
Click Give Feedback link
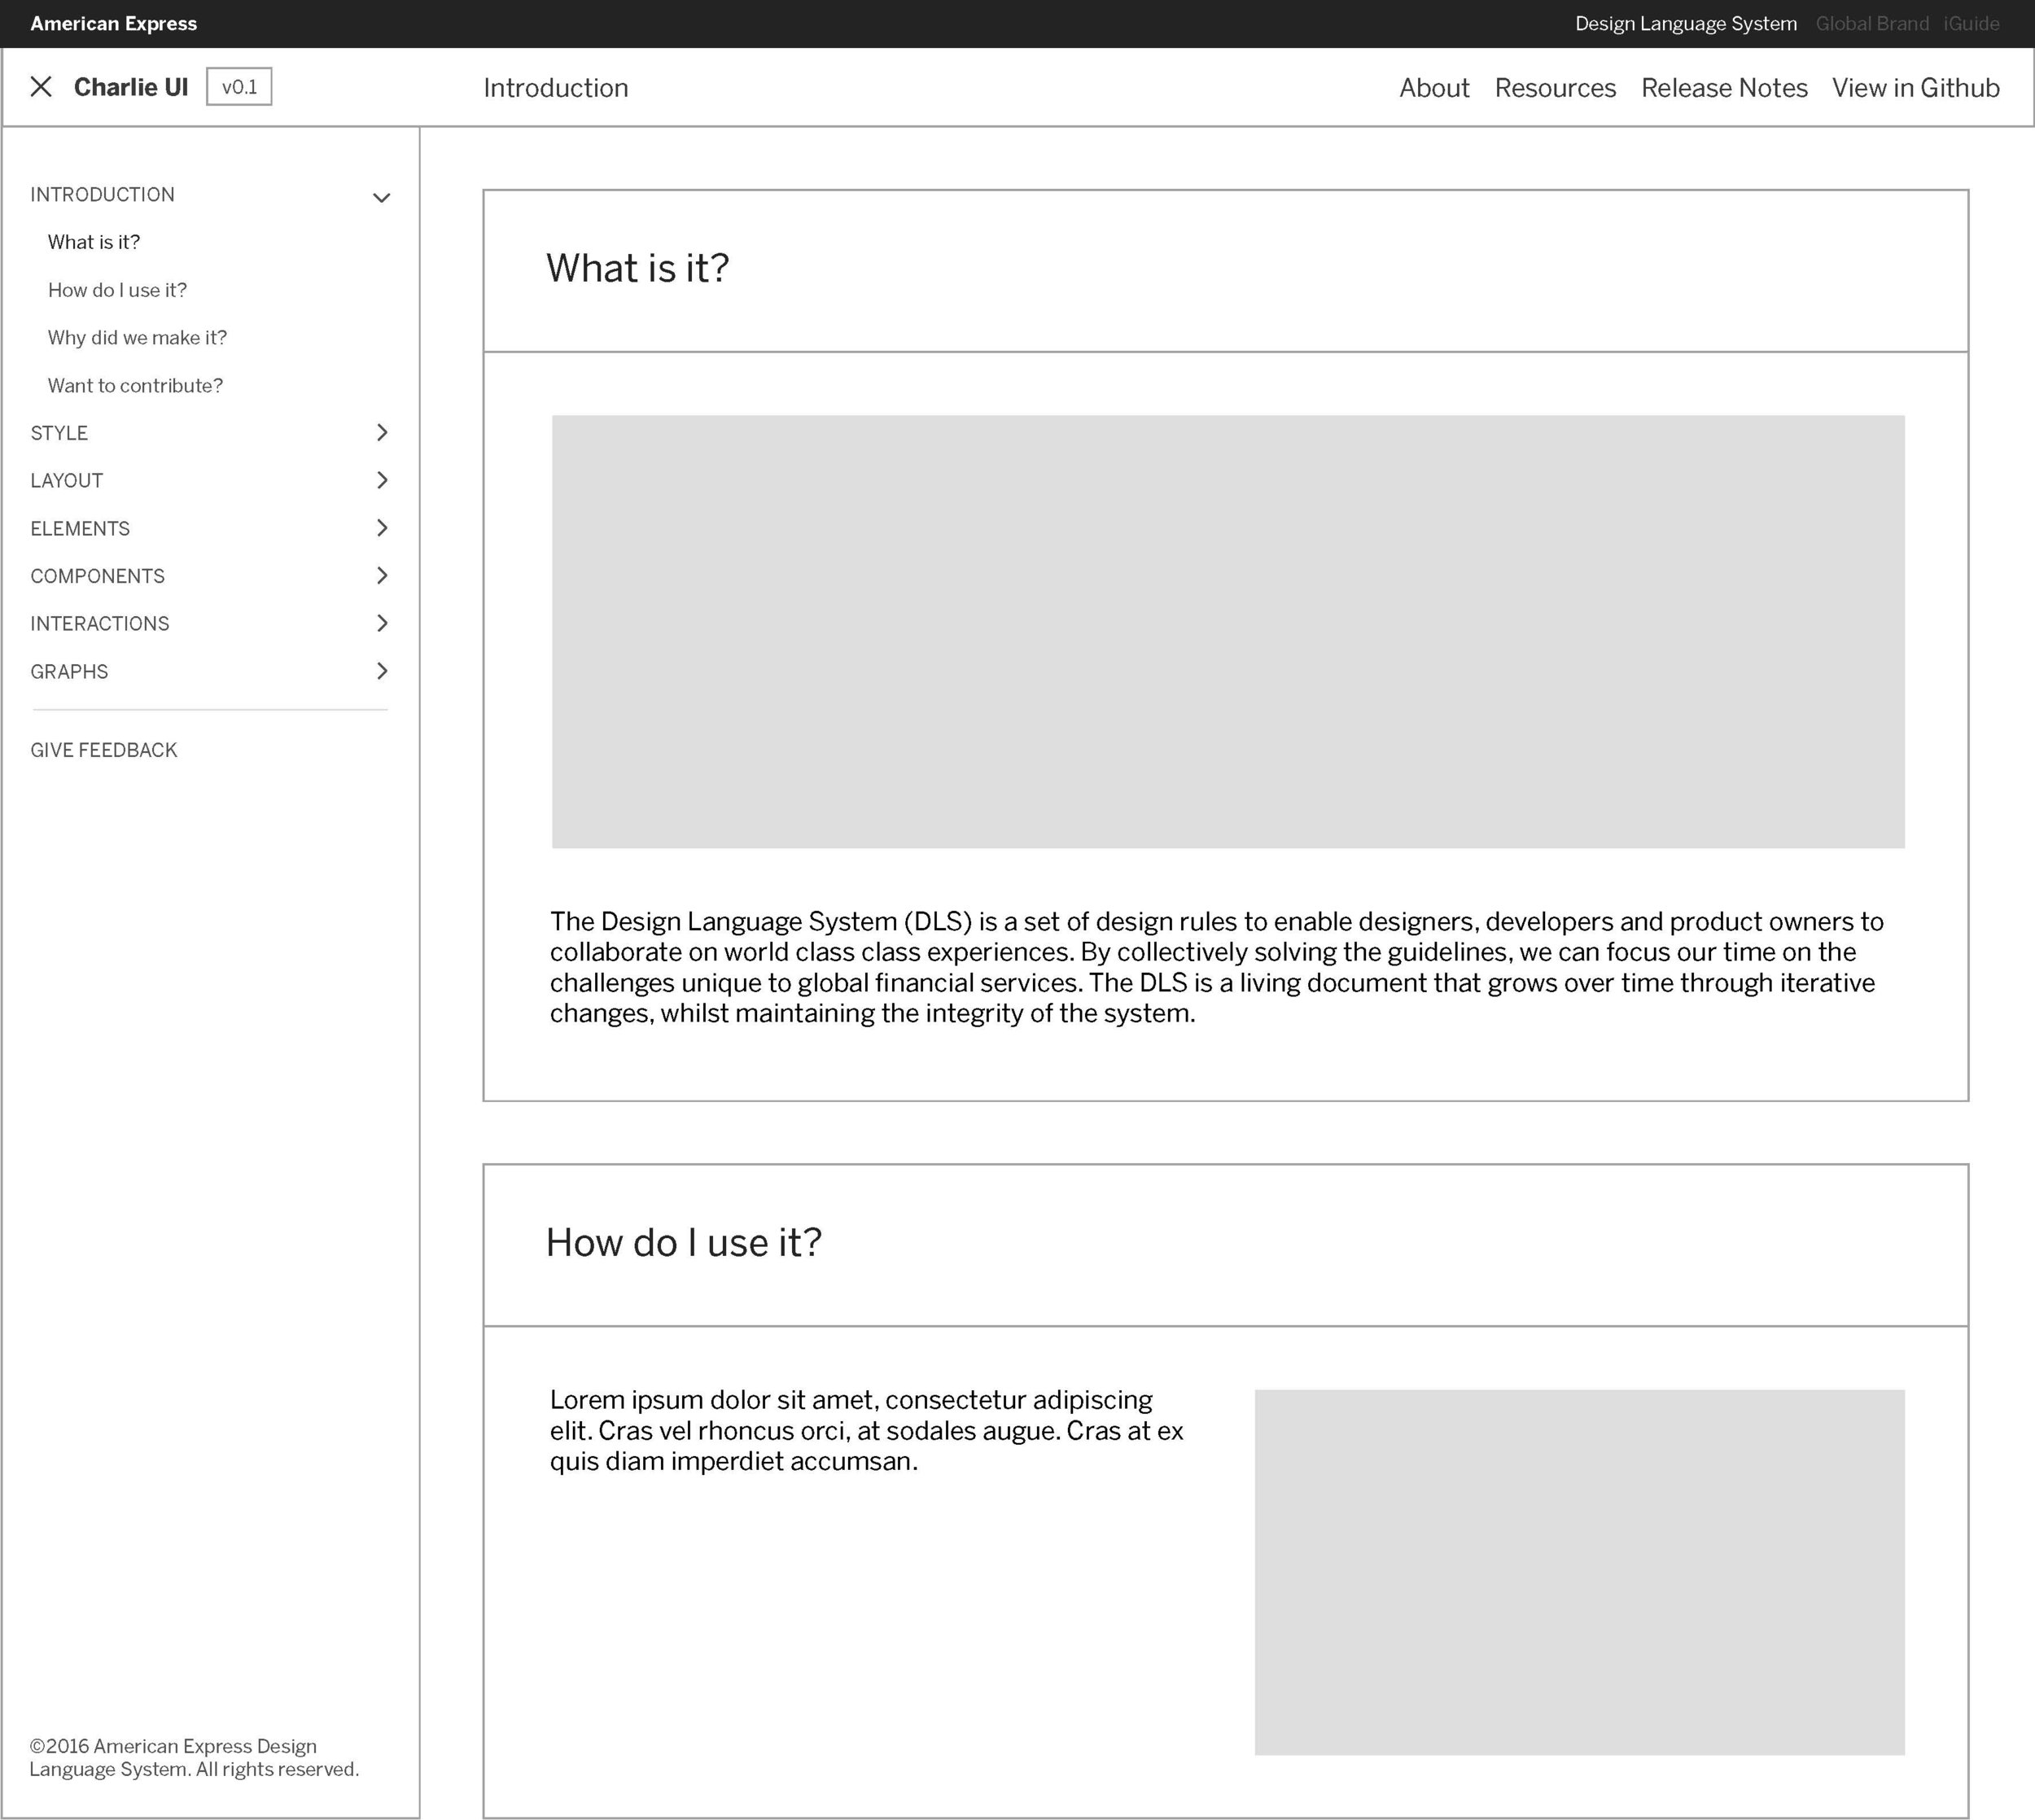(x=103, y=750)
